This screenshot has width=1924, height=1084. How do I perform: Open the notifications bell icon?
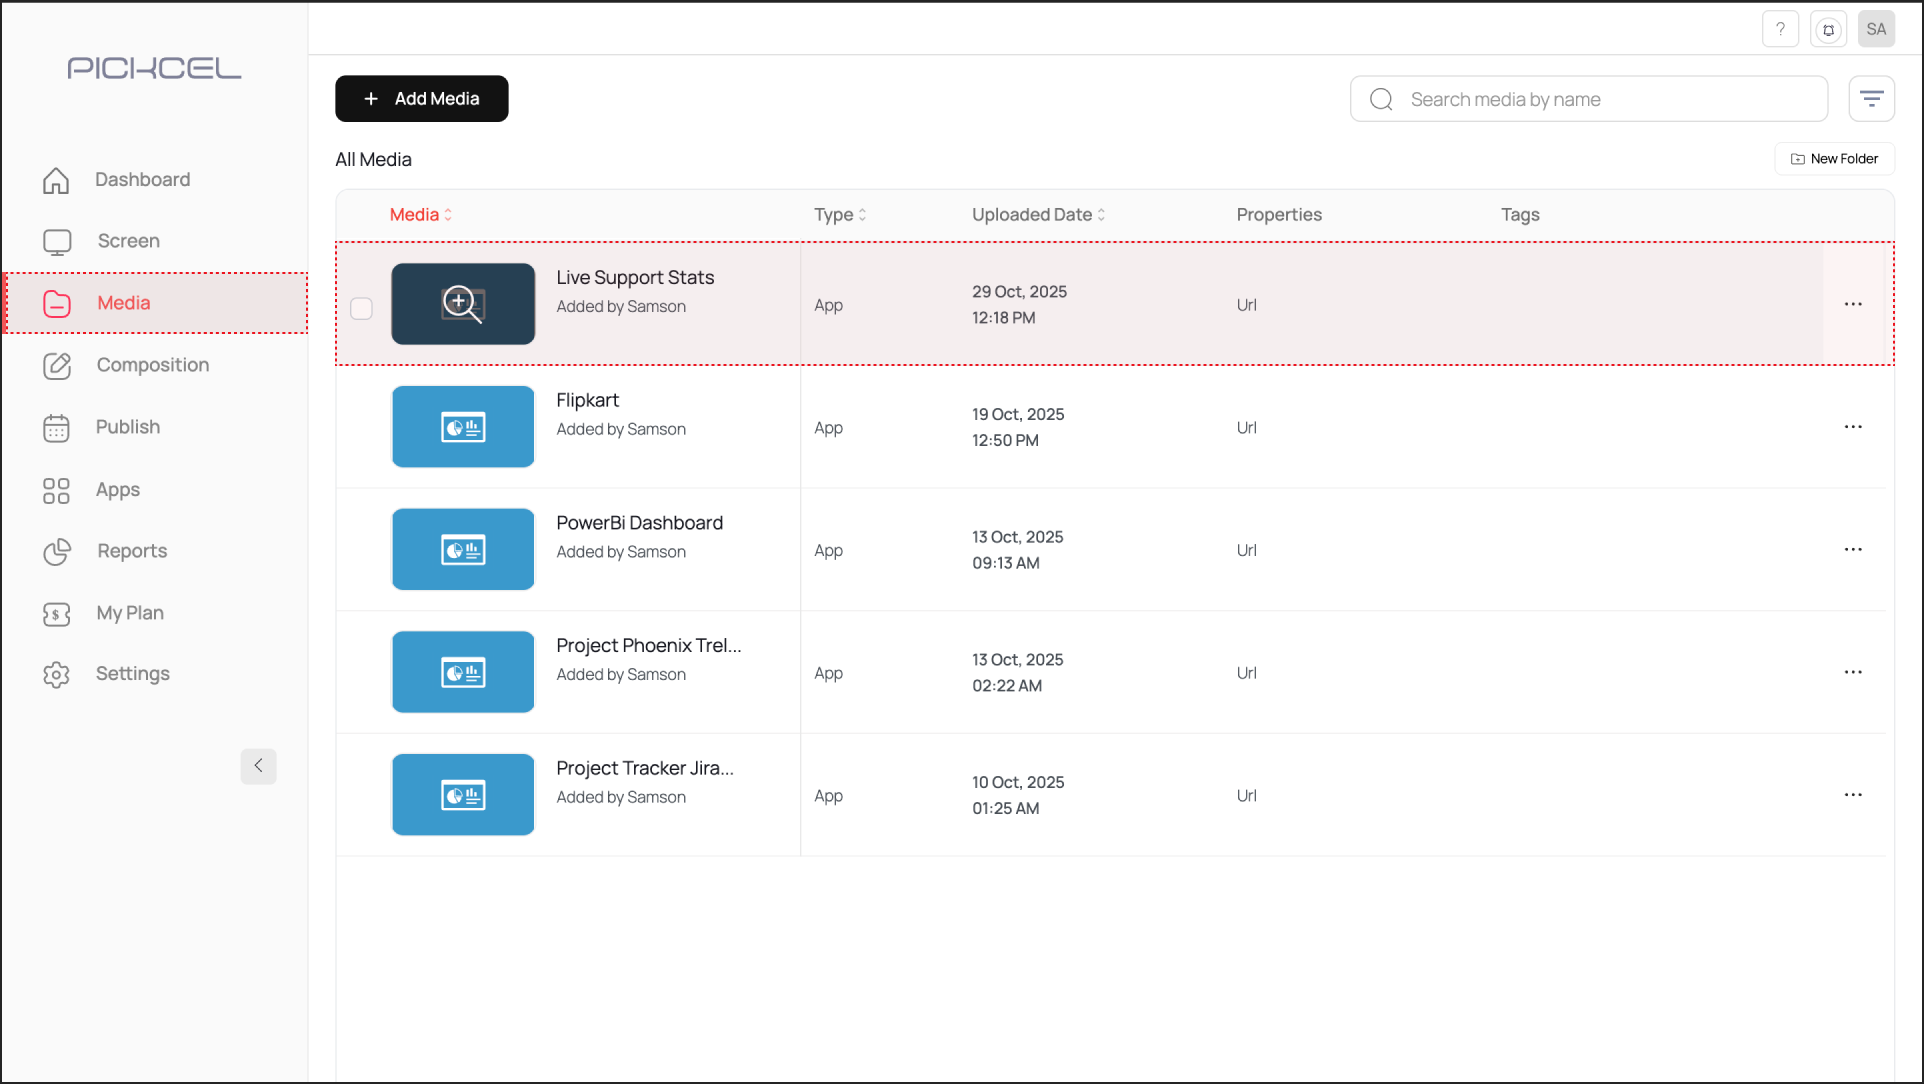tap(1828, 29)
